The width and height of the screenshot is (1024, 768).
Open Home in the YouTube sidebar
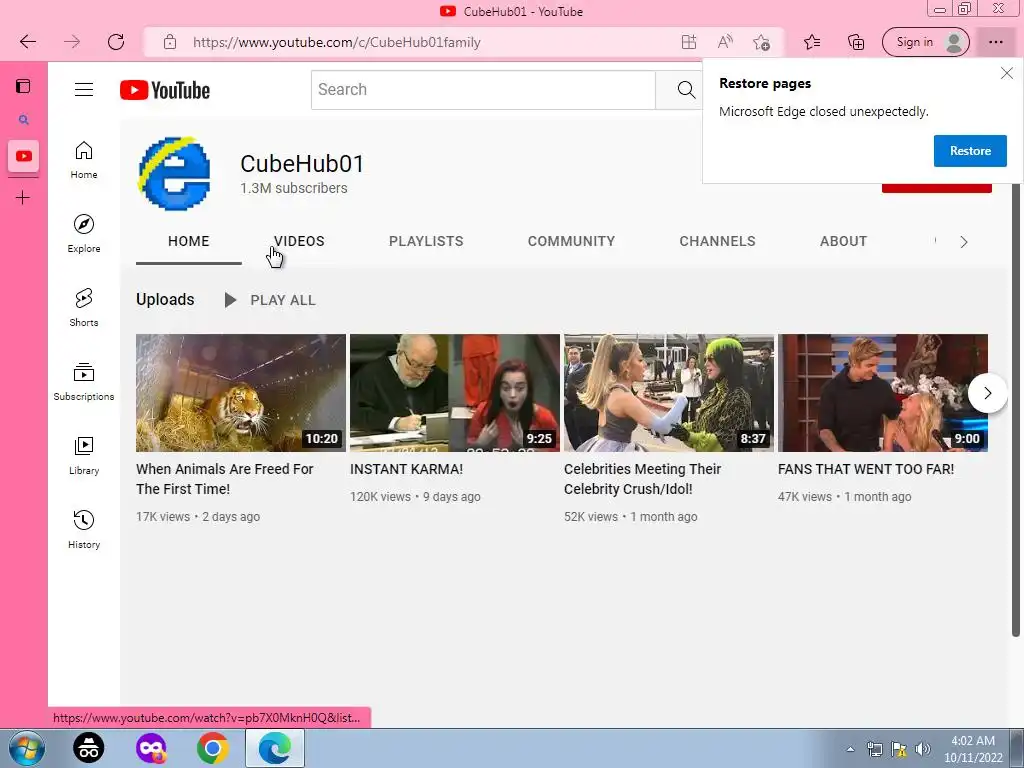[x=84, y=159]
